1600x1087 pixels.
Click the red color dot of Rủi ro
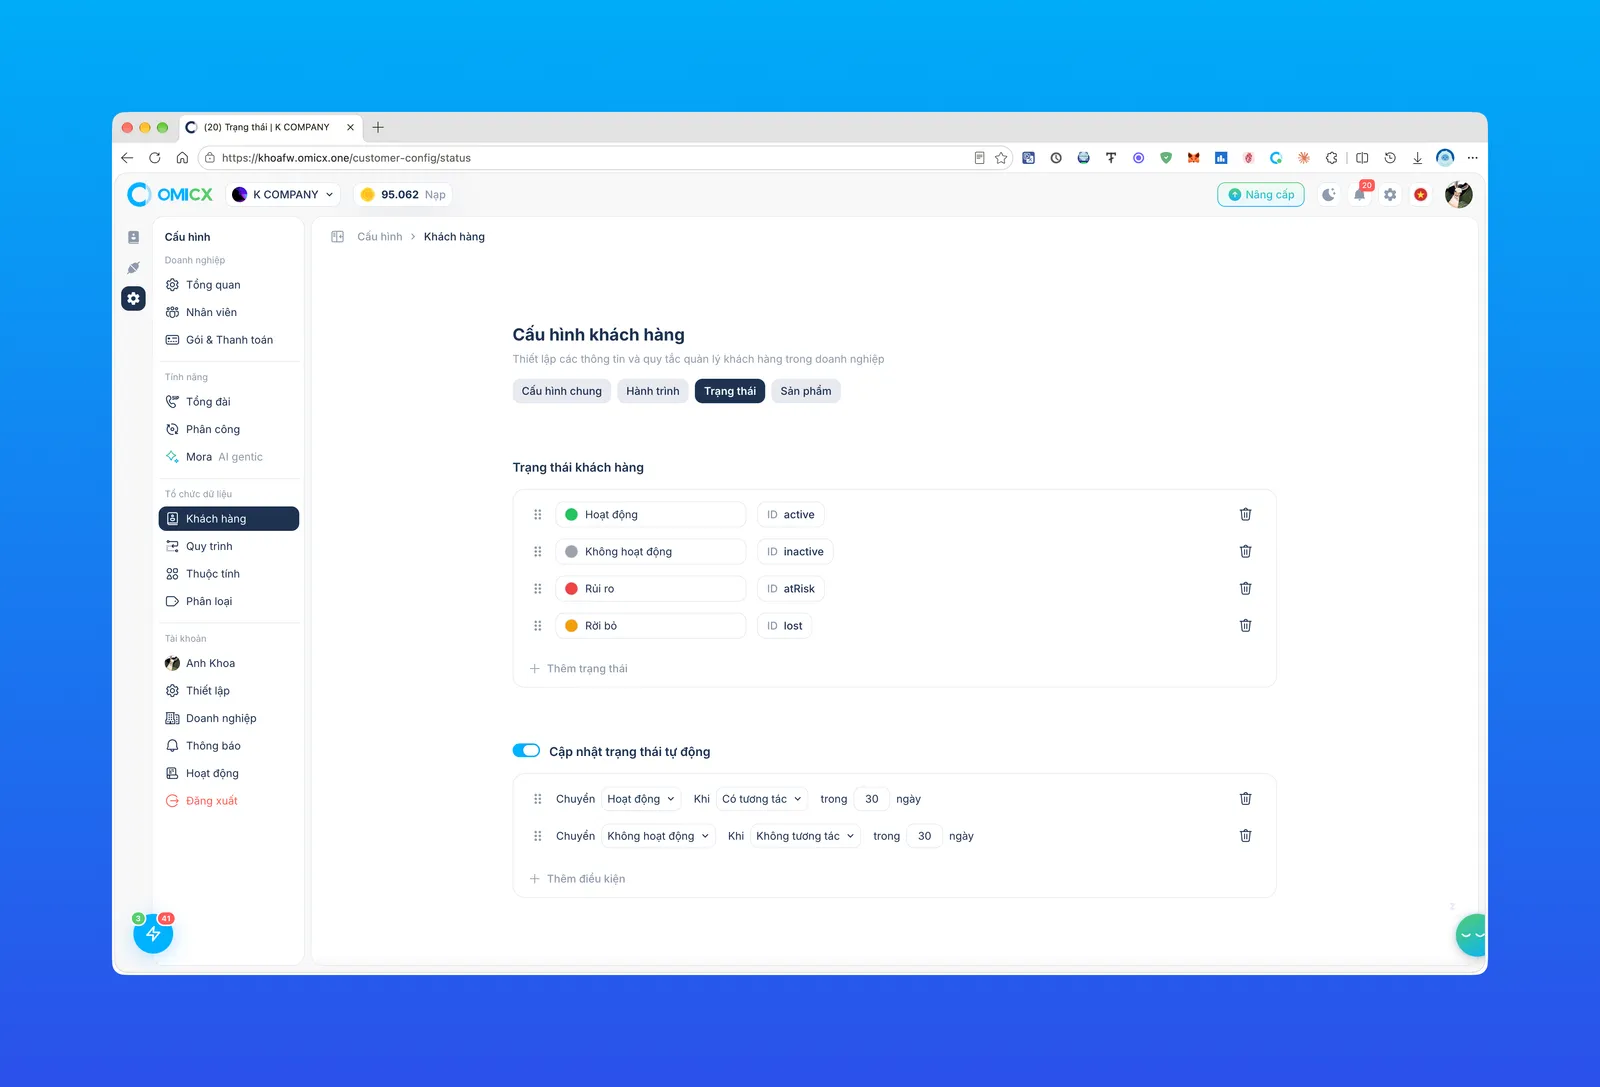571,589
